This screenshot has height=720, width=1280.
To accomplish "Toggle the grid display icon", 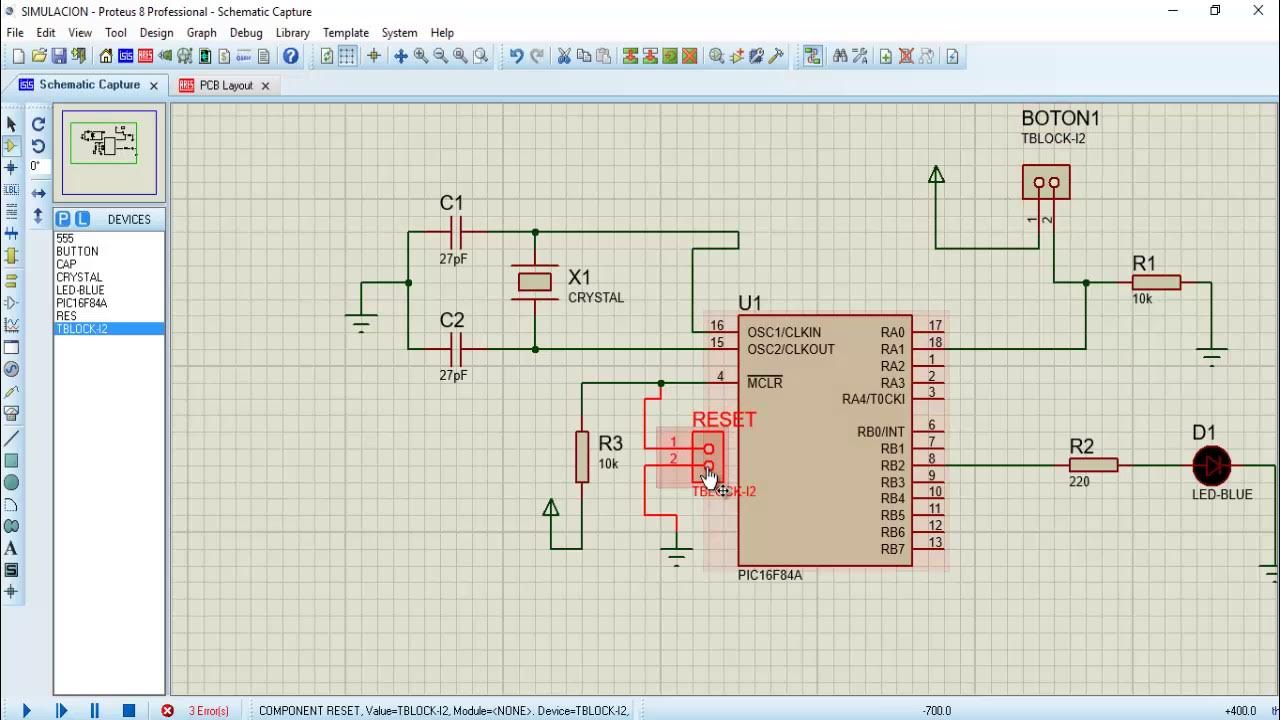I will 347,56.
